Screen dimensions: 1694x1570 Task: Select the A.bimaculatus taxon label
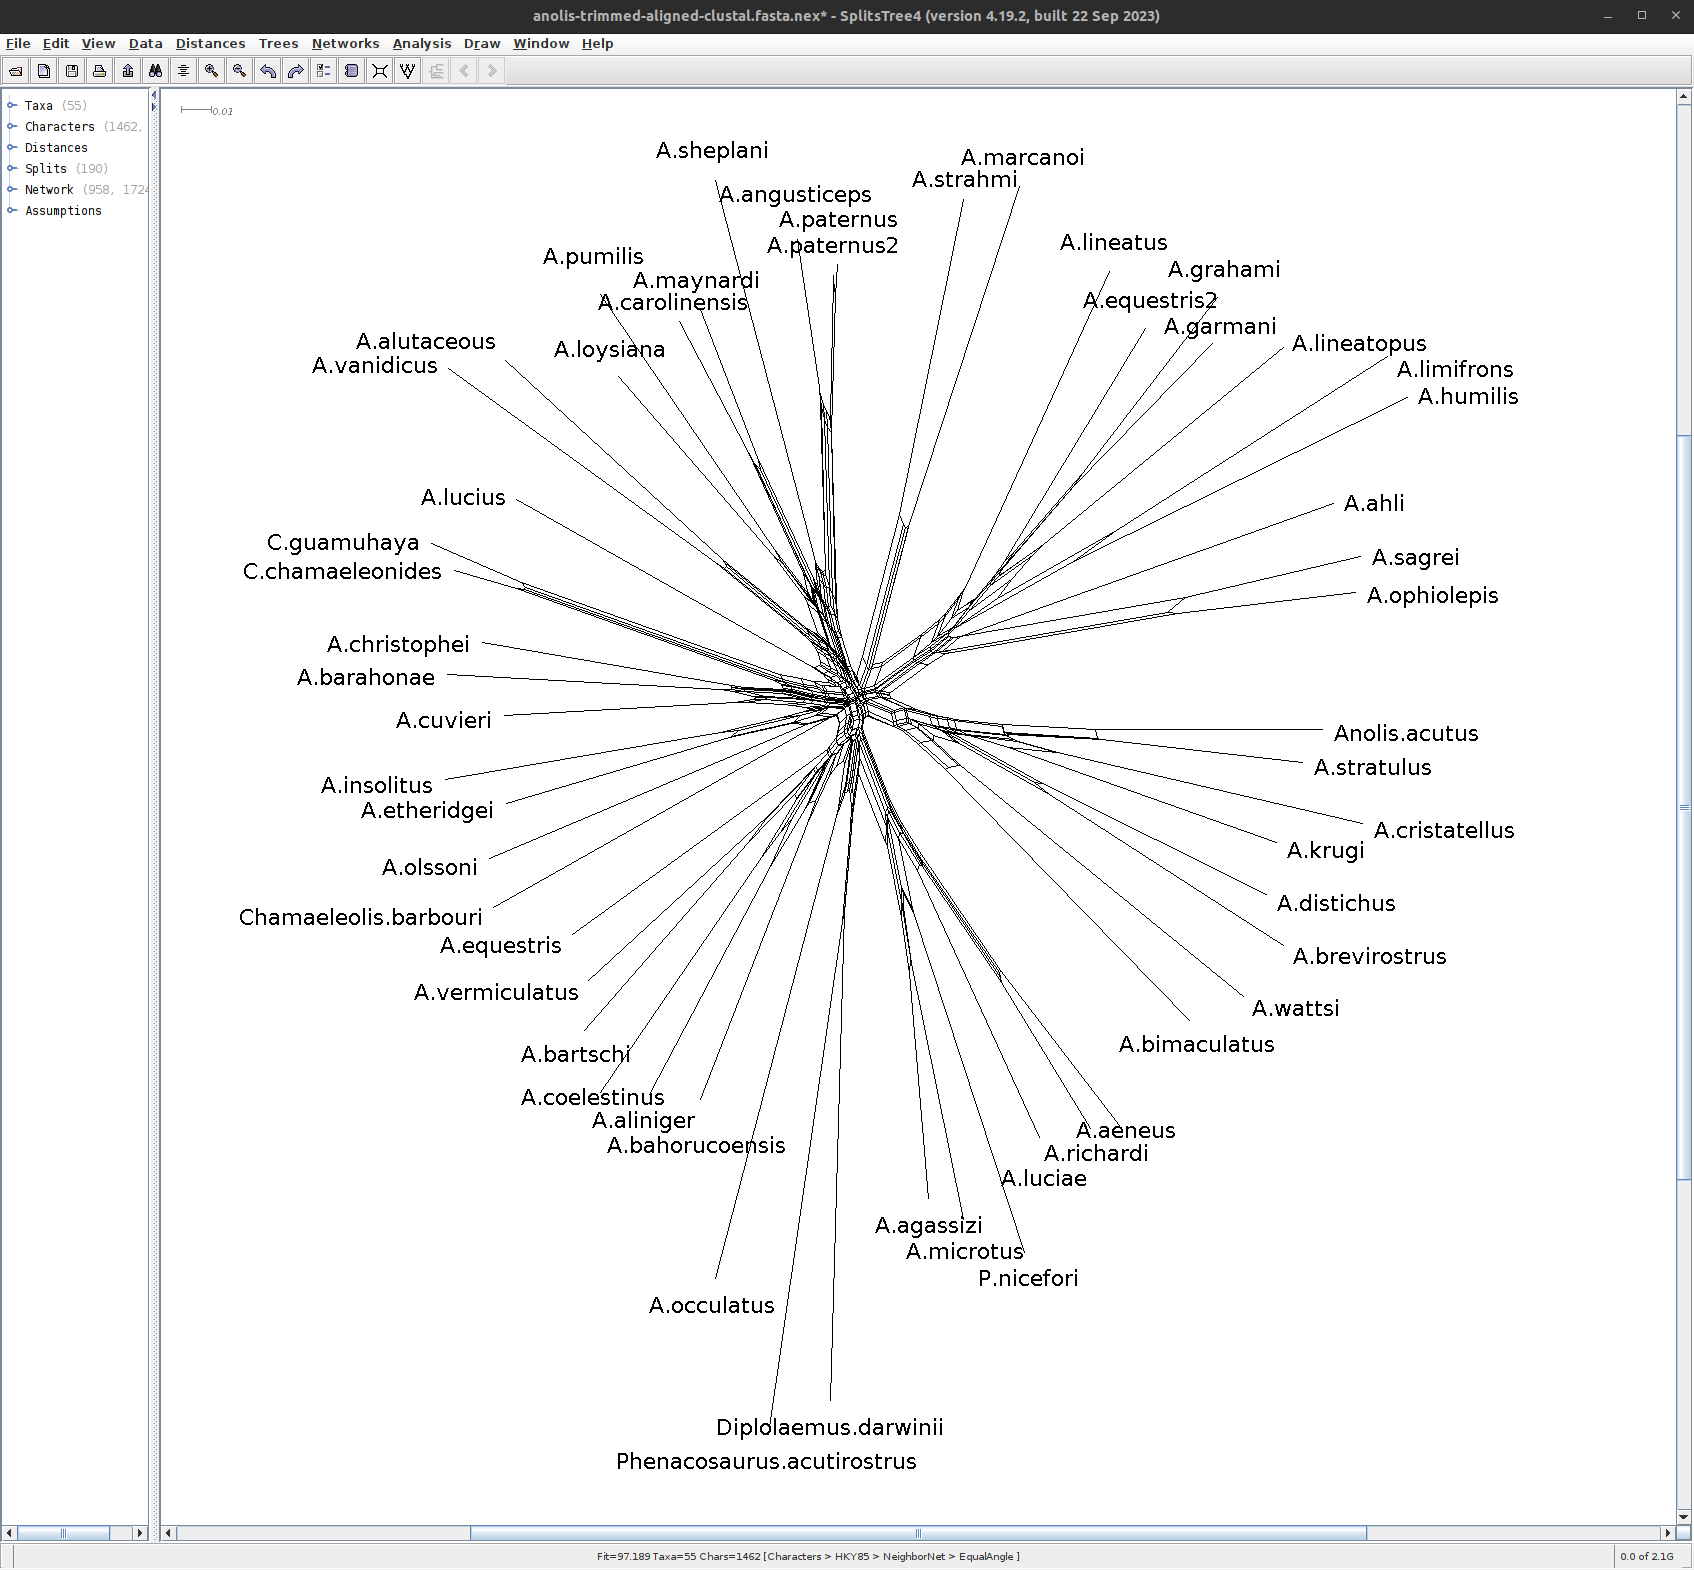coord(1196,1044)
